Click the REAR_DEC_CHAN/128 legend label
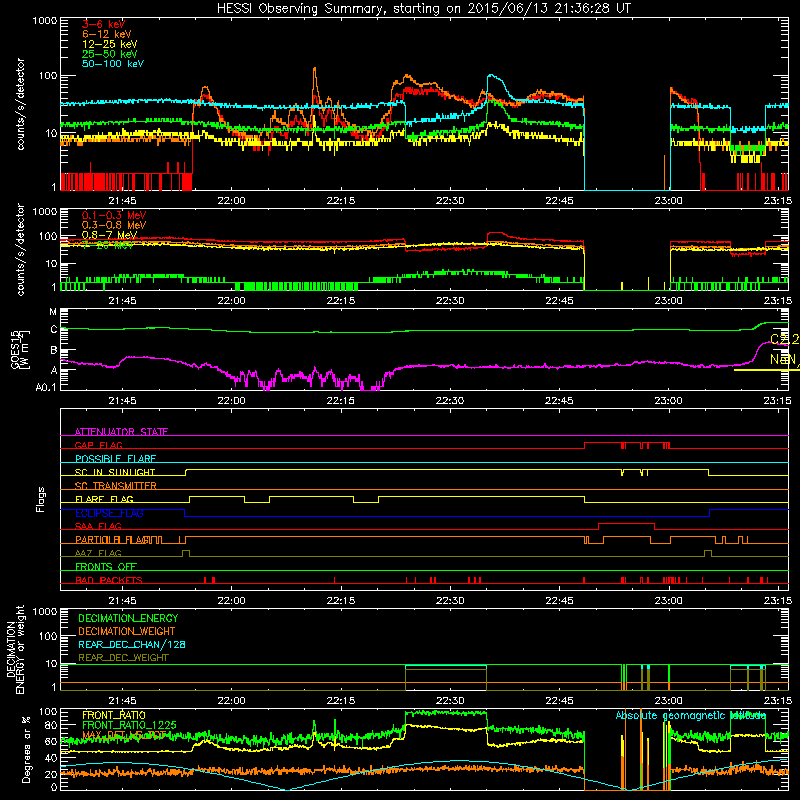Screen dimensions: 800x800 tap(132, 645)
